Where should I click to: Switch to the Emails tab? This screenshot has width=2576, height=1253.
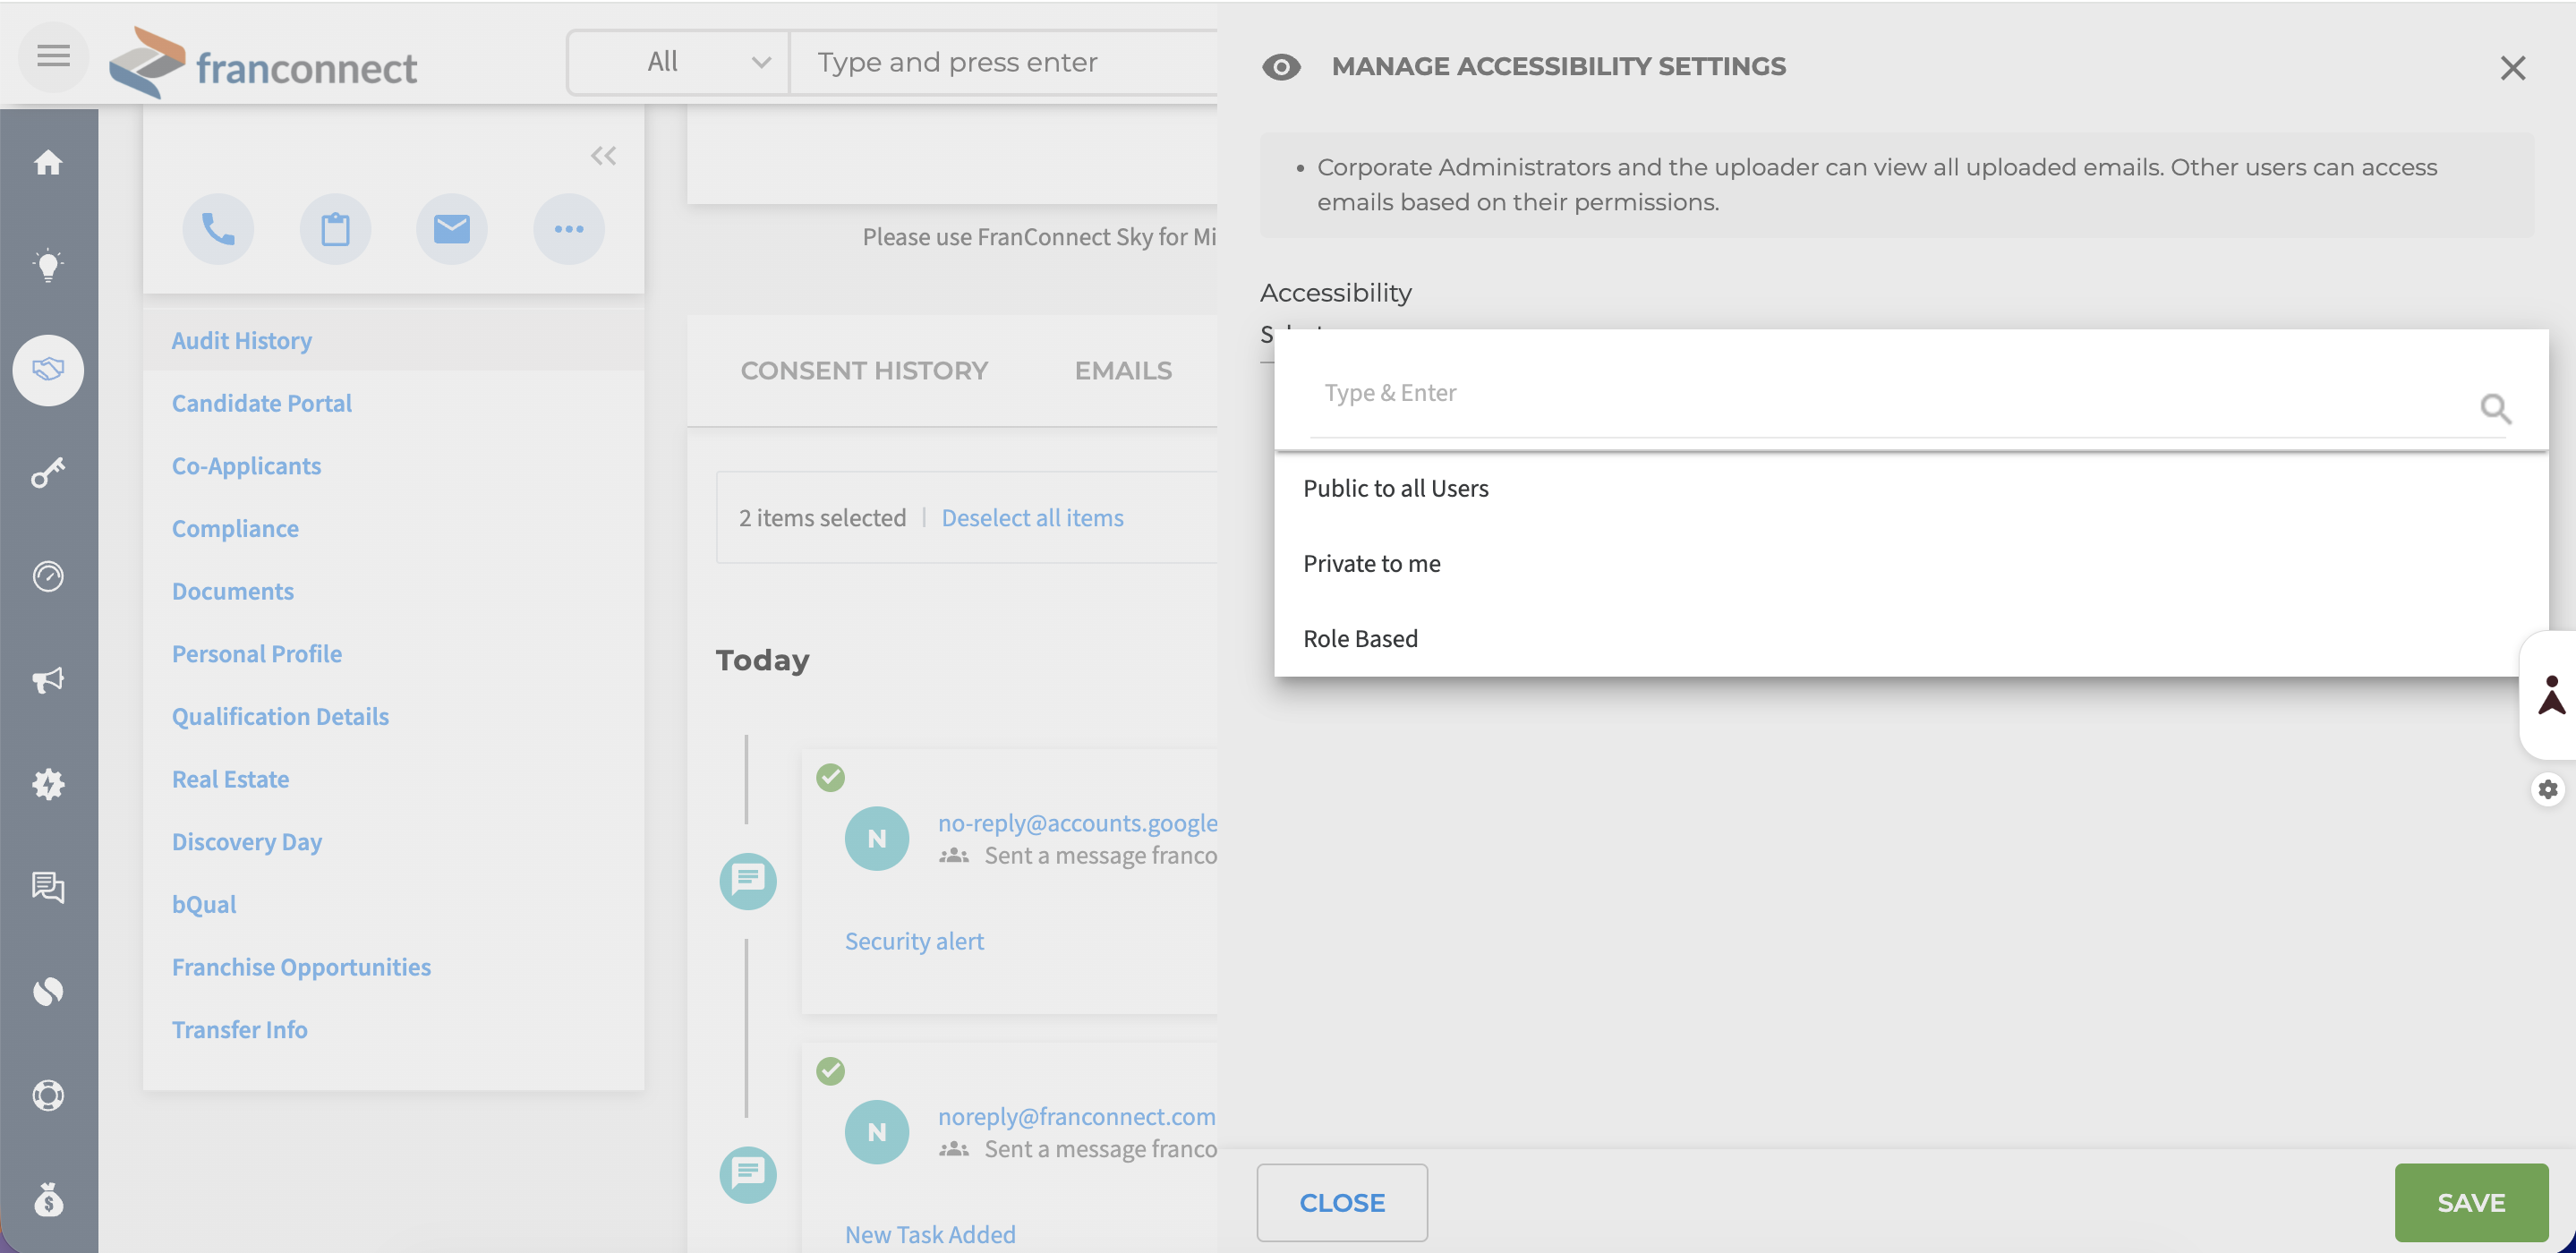point(1123,370)
